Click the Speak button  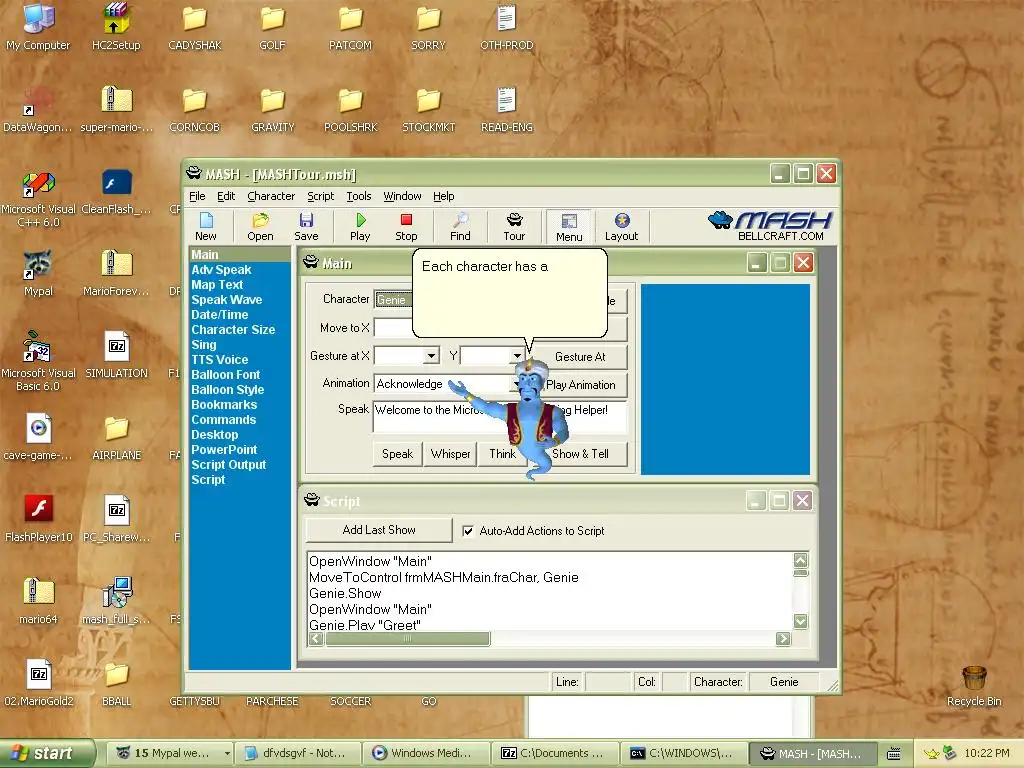397,454
